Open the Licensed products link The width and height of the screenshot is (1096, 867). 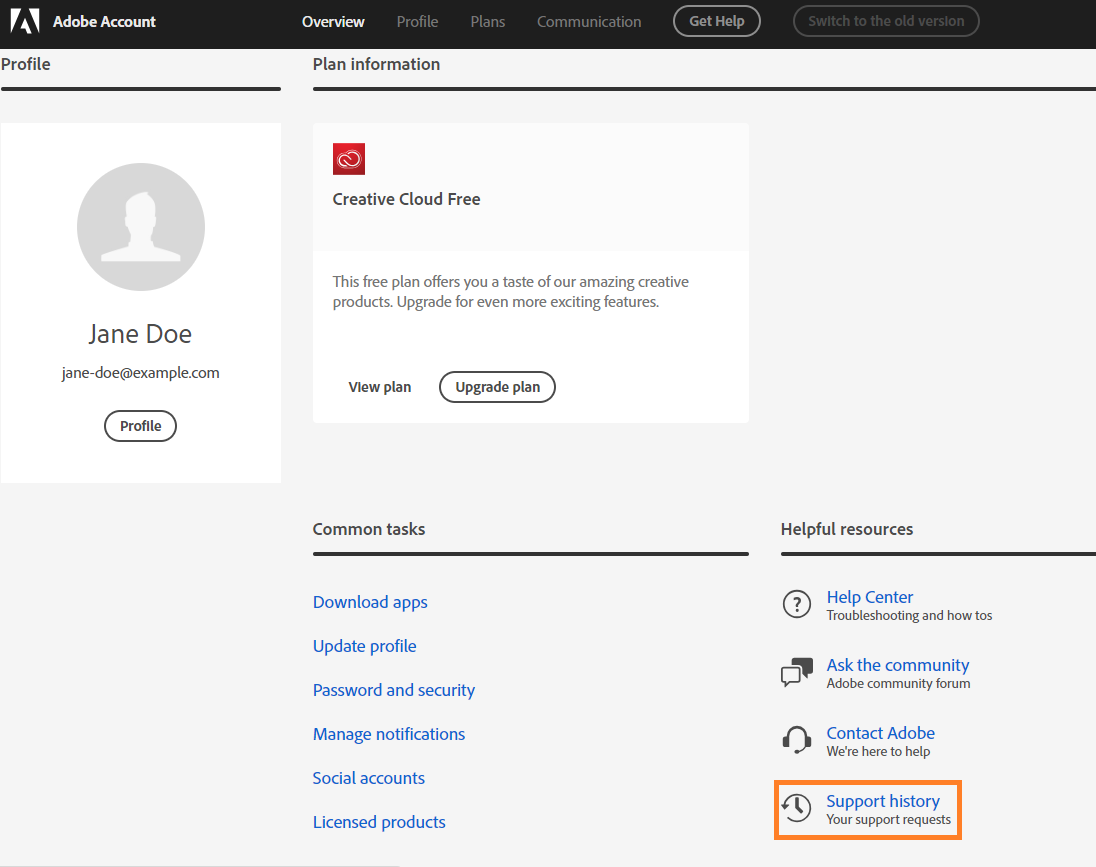coord(379,822)
